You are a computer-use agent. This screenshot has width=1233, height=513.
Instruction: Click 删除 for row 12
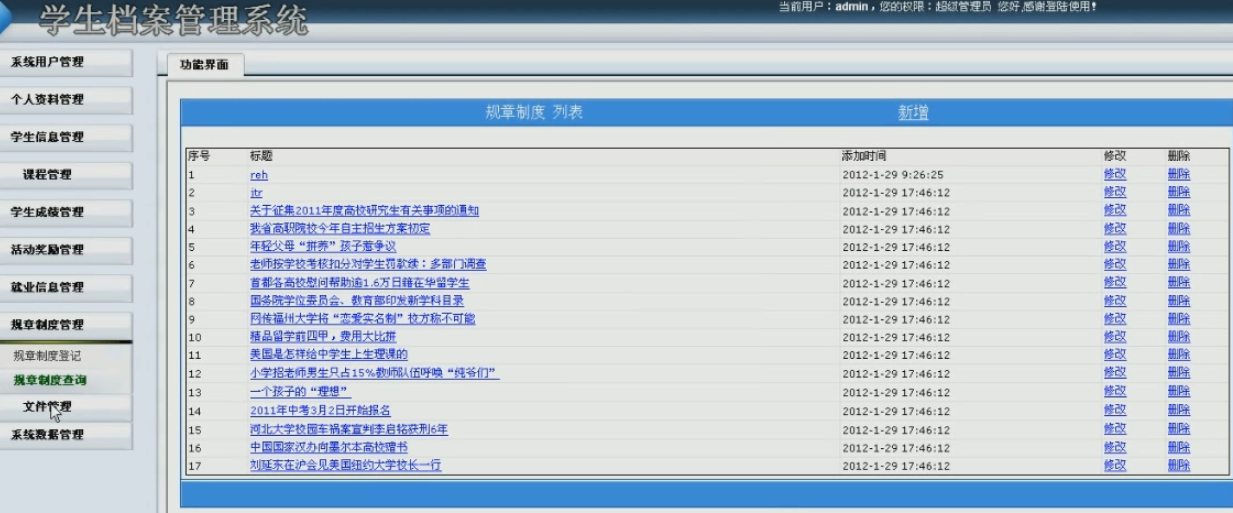pos(1178,373)
